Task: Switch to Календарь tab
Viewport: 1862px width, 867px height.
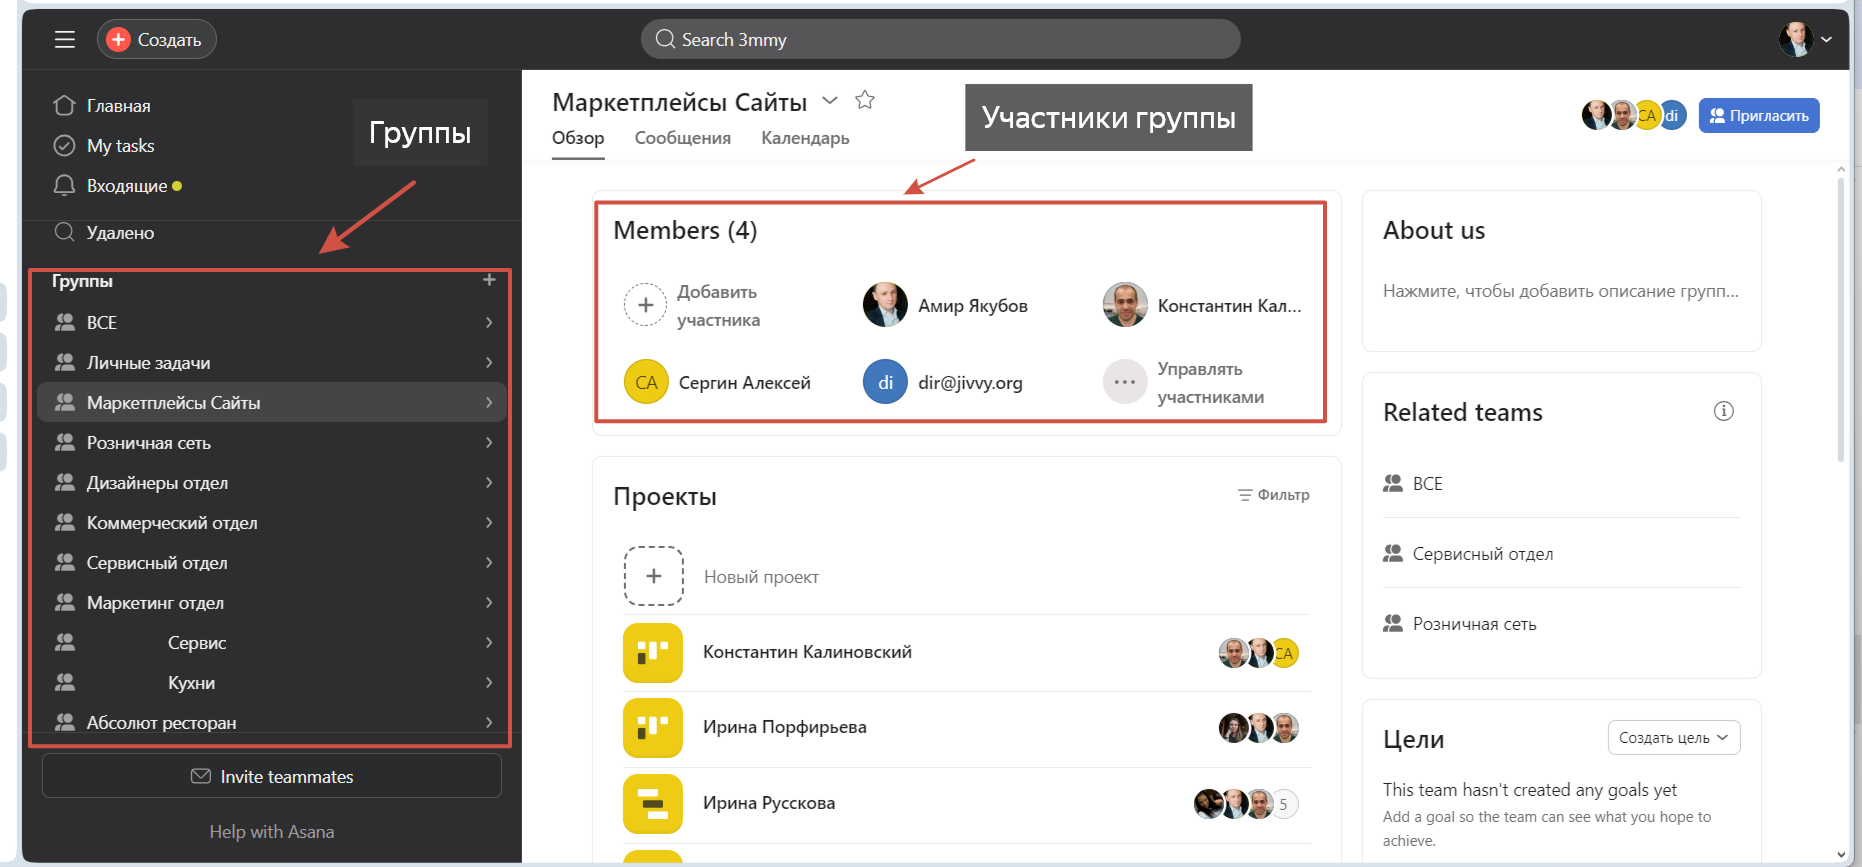Action: (x=805, y=138)
